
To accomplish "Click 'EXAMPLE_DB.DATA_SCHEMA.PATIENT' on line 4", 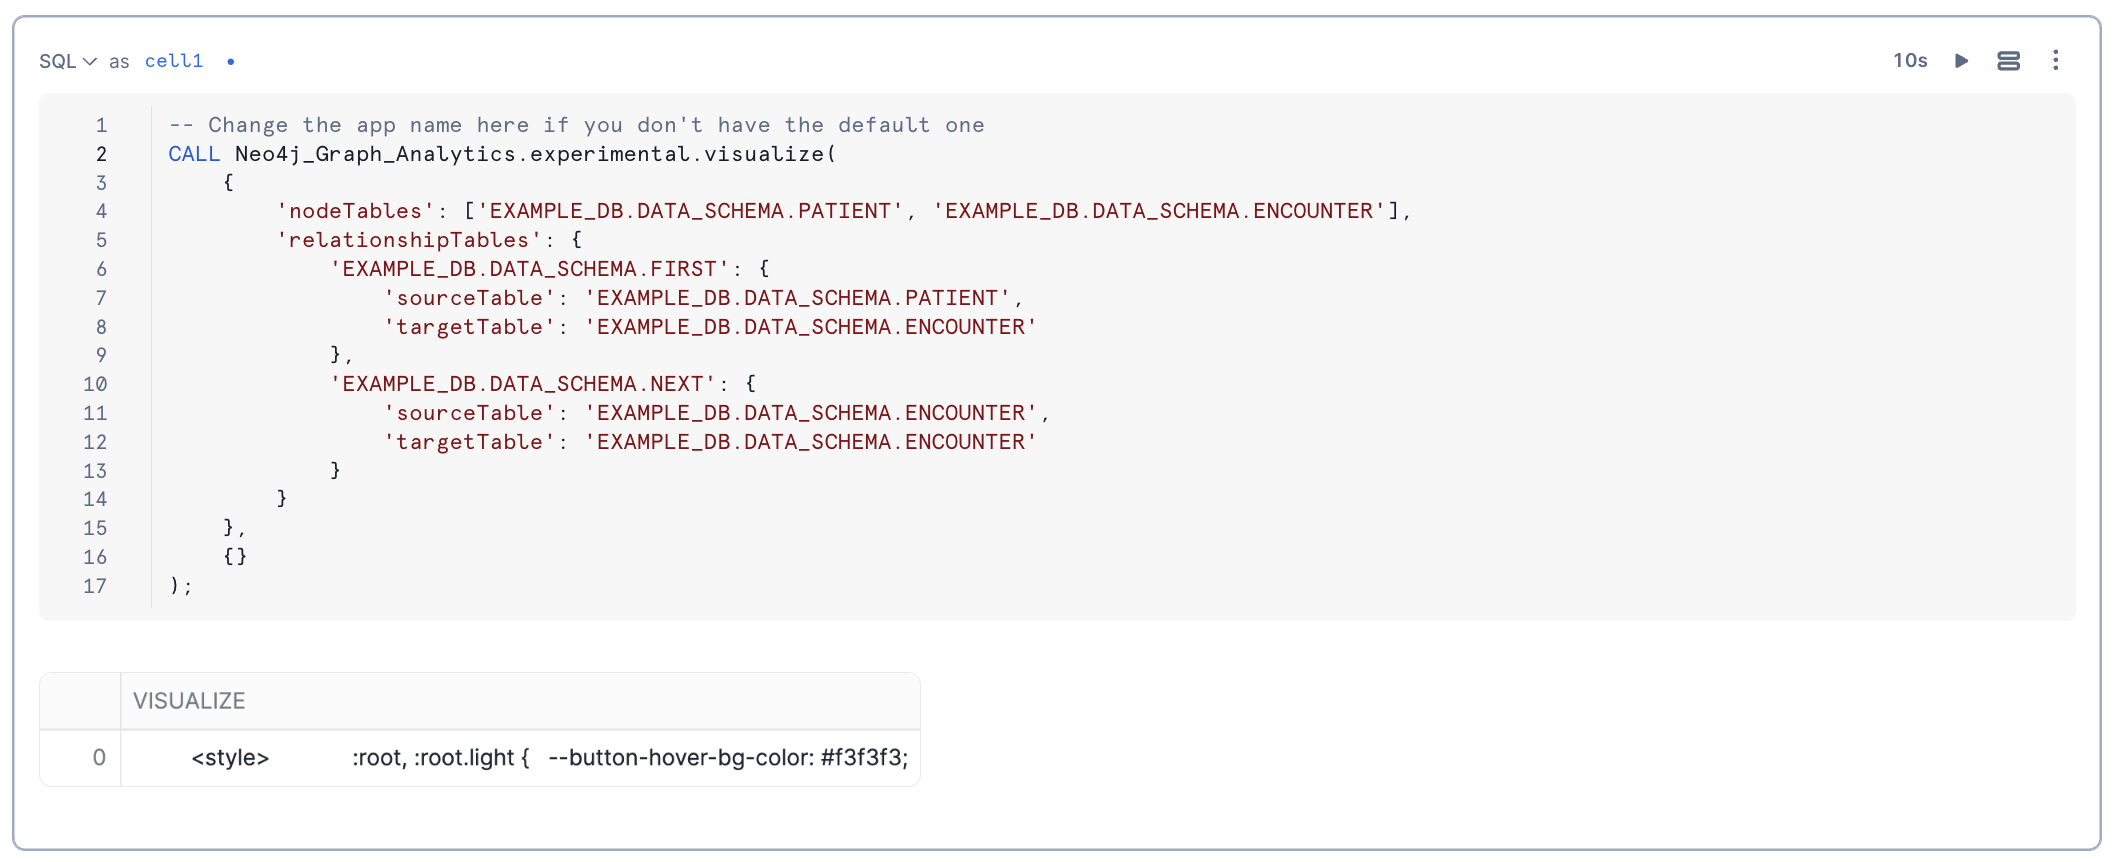I will pos(690,211).
